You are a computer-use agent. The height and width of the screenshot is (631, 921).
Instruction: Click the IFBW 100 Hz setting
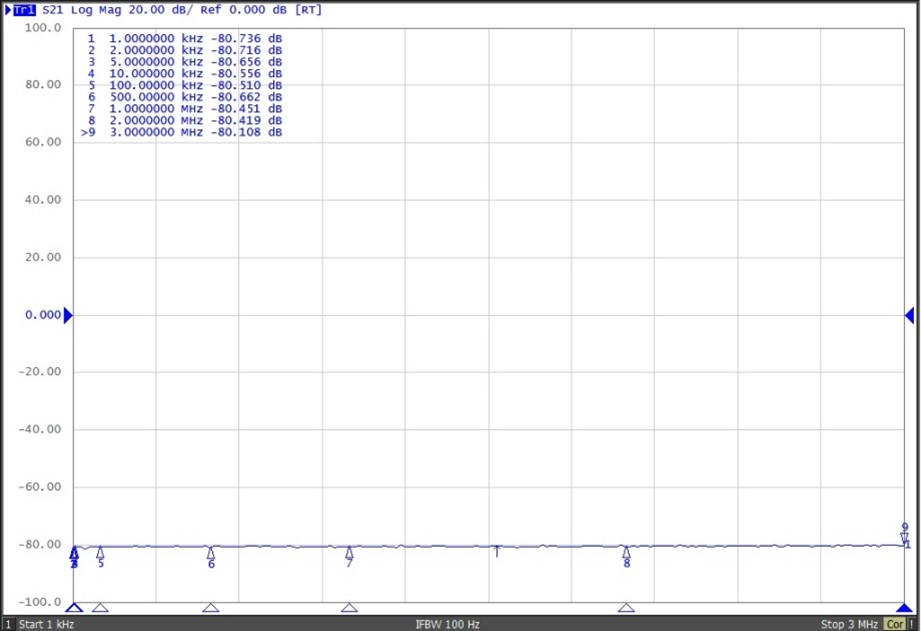click(448, 624)
